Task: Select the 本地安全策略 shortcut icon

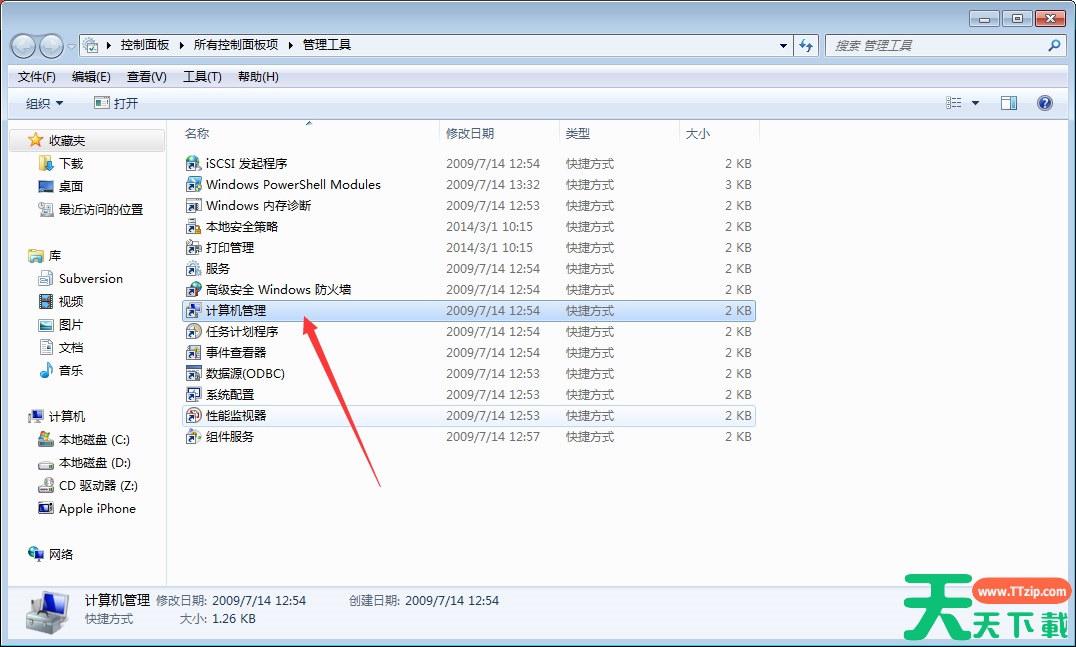Action: 194,226
